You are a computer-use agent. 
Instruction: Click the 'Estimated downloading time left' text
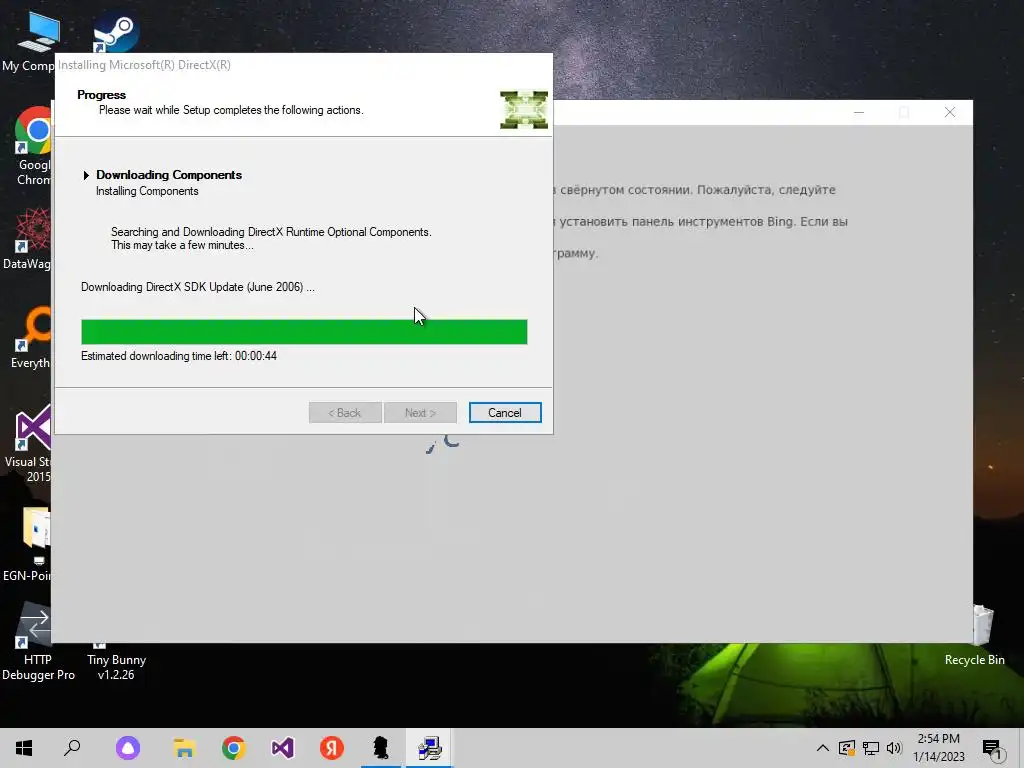point(179,356)
